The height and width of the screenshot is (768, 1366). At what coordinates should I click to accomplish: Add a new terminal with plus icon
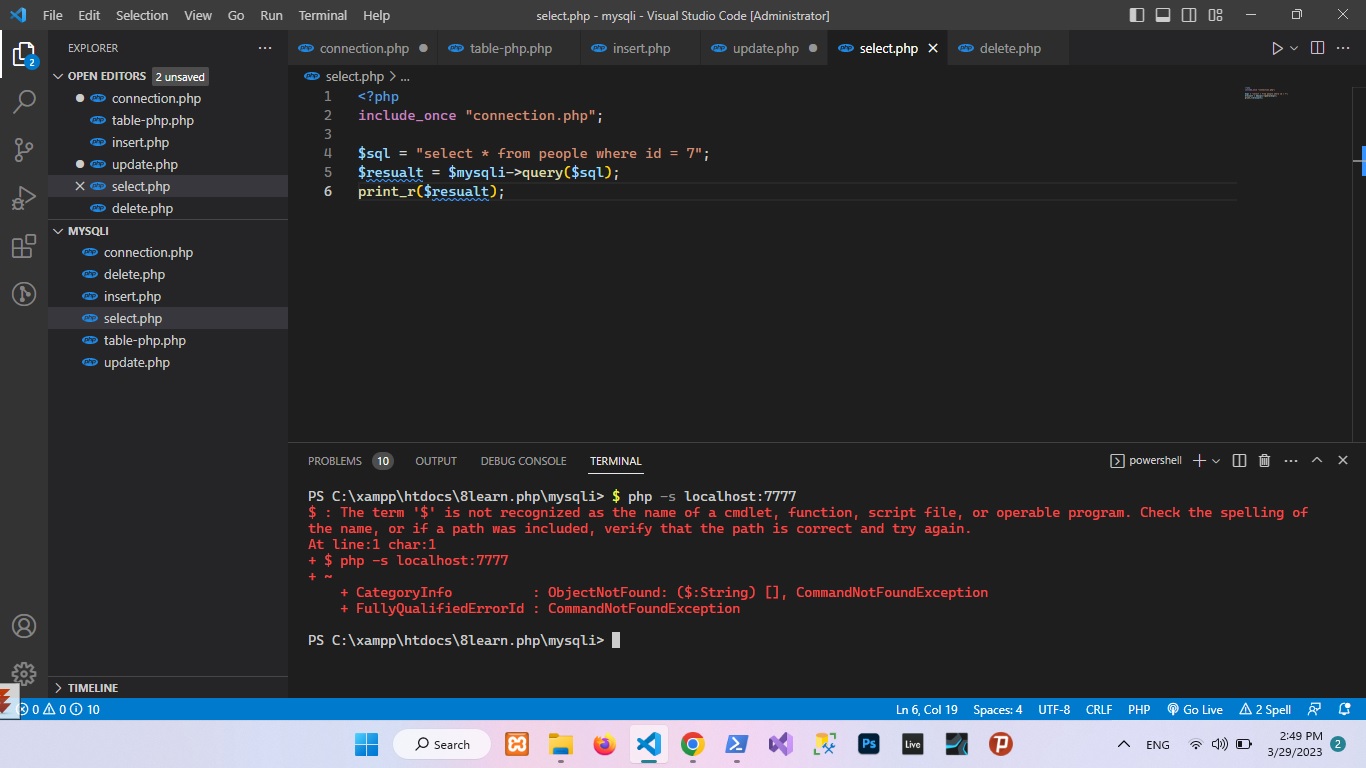1199,460
